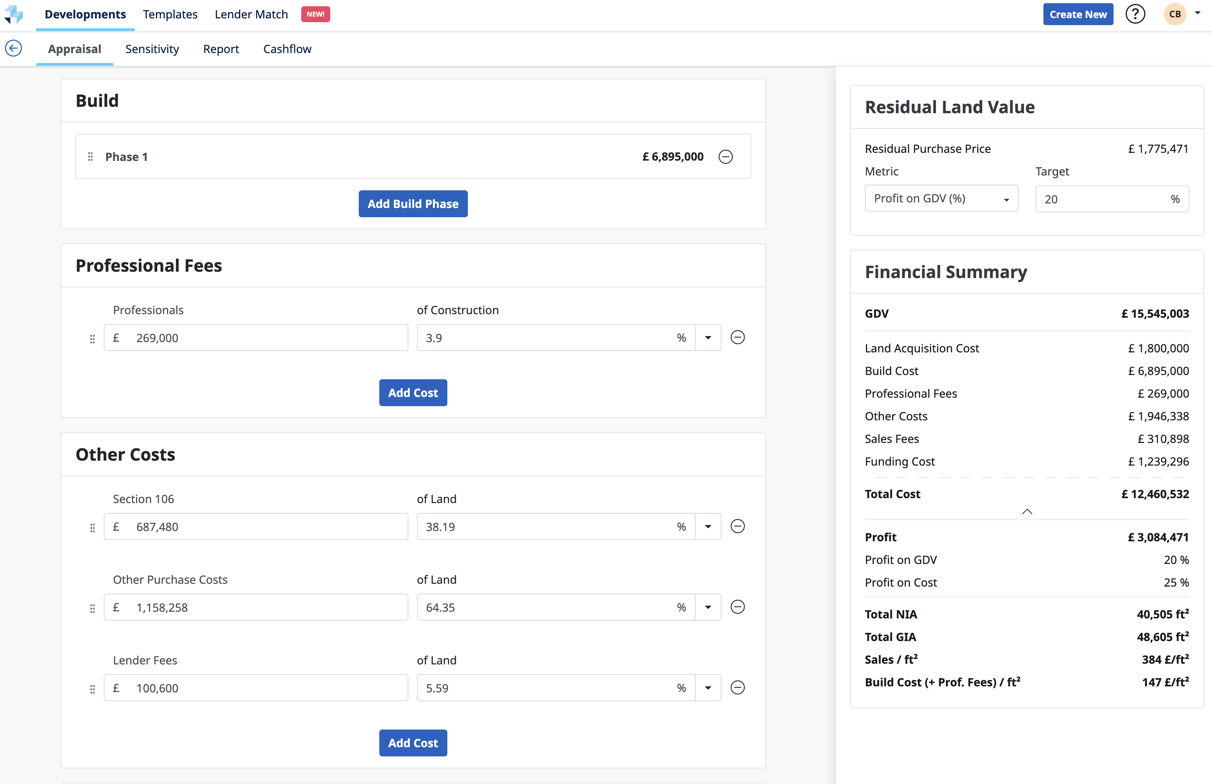Delete the Section 106 cost row
The width and height of the screenshot is (1212, 784).
[738, 527]
